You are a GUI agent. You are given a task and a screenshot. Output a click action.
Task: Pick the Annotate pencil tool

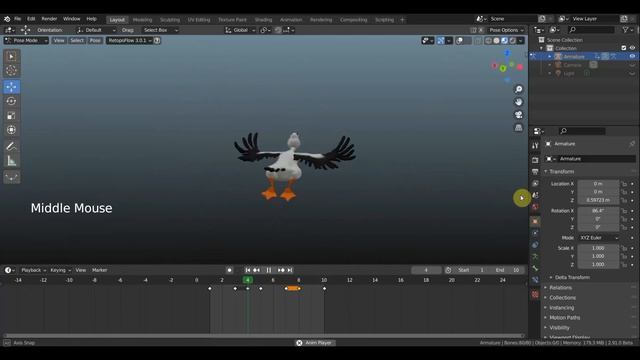11,147
